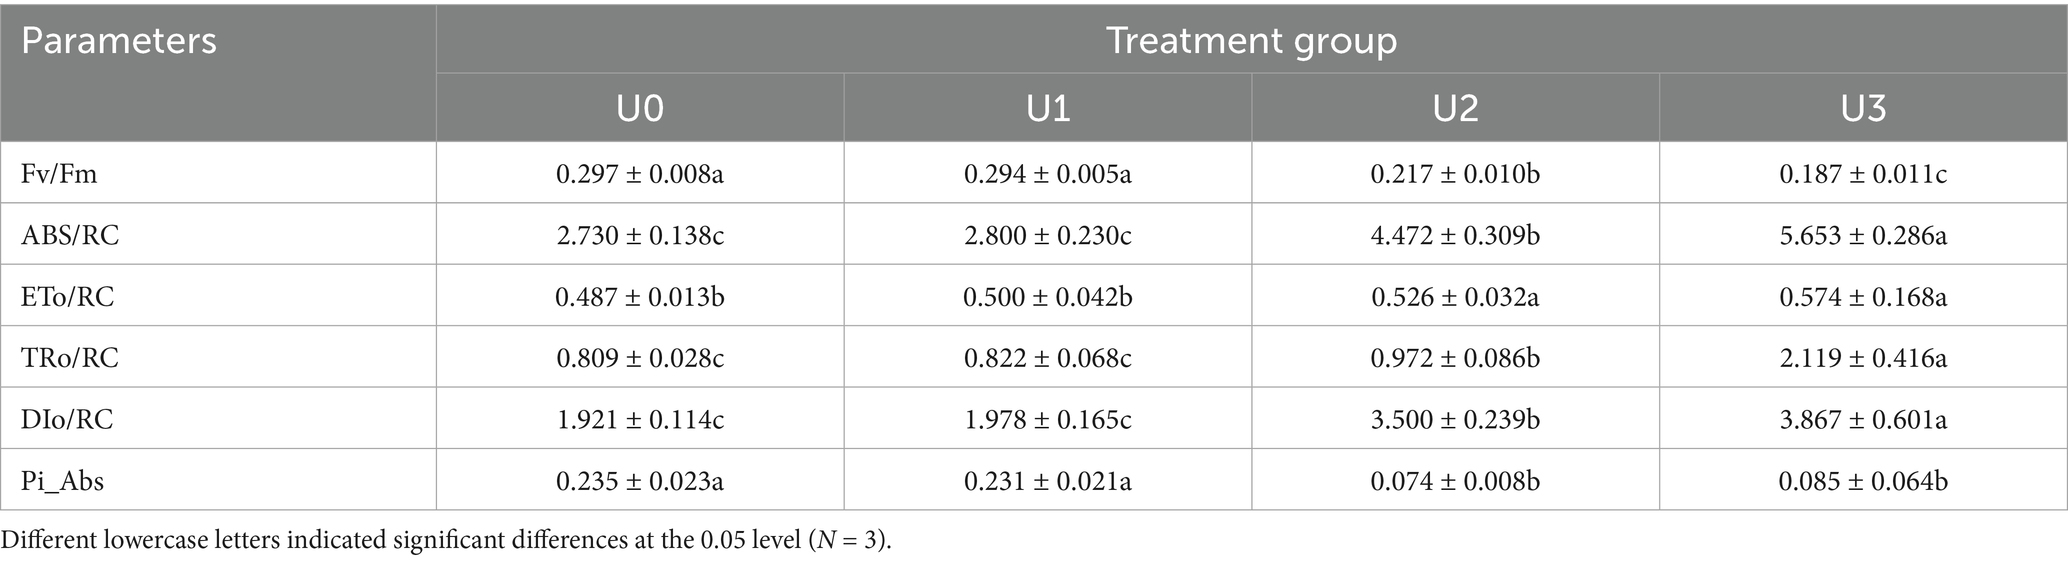Click the U2 column header
Viewport: 2068px width, 562px height.
click(1456, 108)
